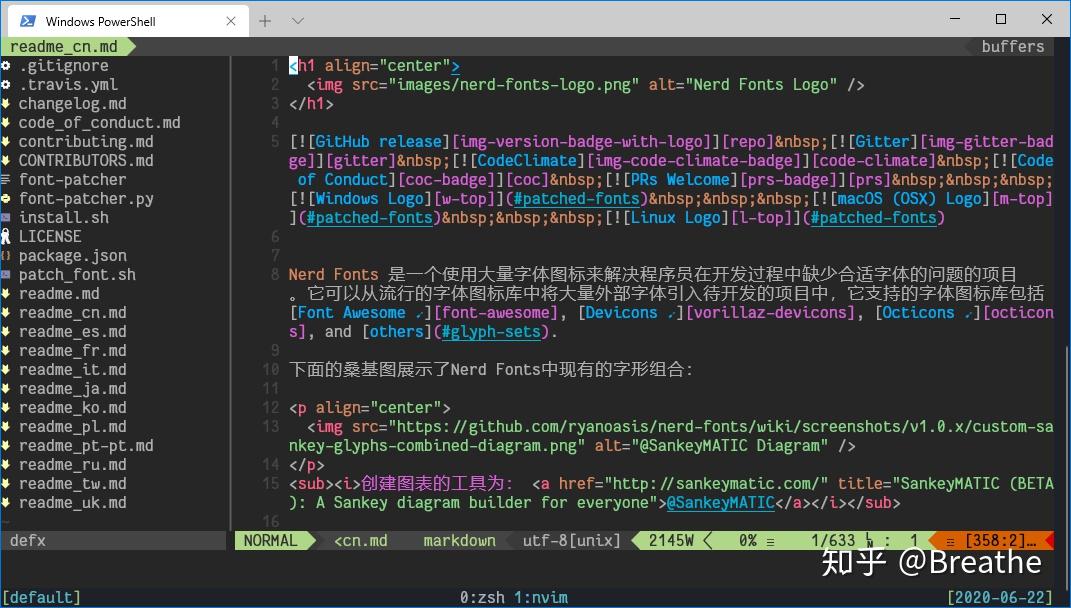Click the @SankeyMATIC hyperlink
Screen dimensions: 1071x608
click(721, 502)
